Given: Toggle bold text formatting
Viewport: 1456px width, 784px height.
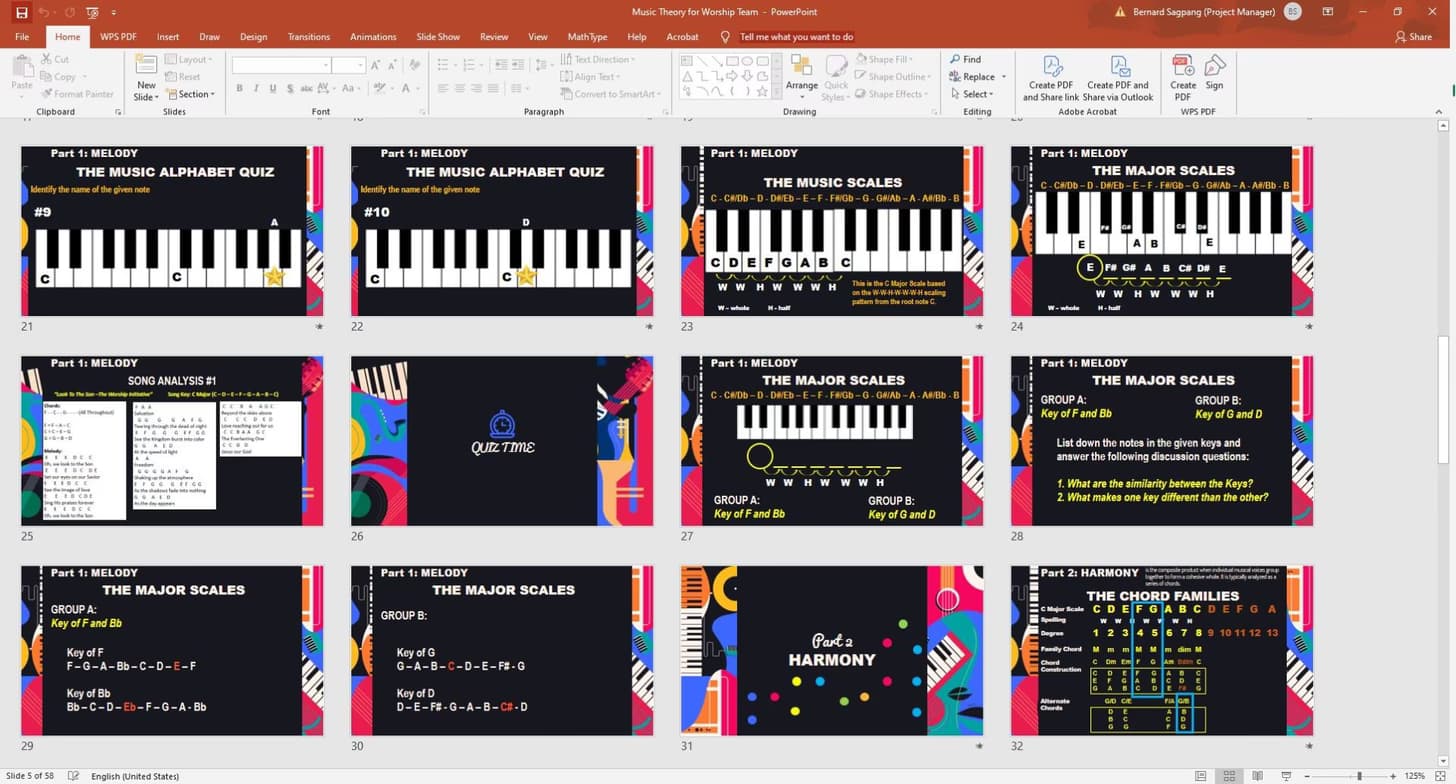Looking at the screenshot, I should 239,88.
